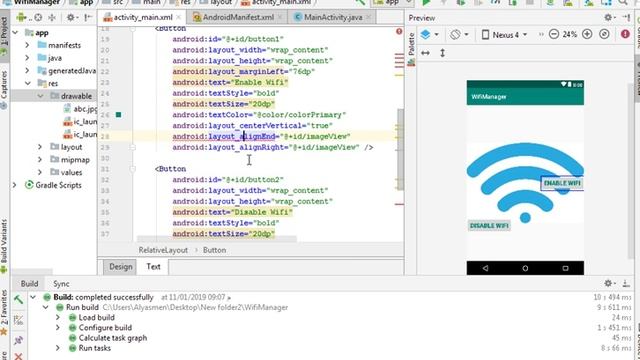Viewport: 640px width, 360px height.
Task: Open the orientation rotate dropdown
Action: point(459,35)
